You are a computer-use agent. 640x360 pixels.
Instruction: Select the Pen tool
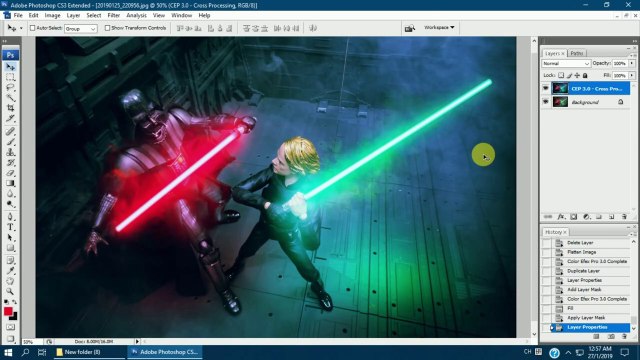(x=10, y=217)
